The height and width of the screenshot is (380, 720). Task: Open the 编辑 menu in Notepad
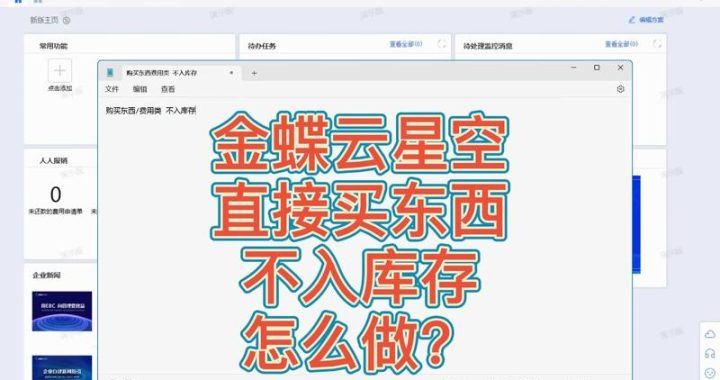click(x=140, y=89)
